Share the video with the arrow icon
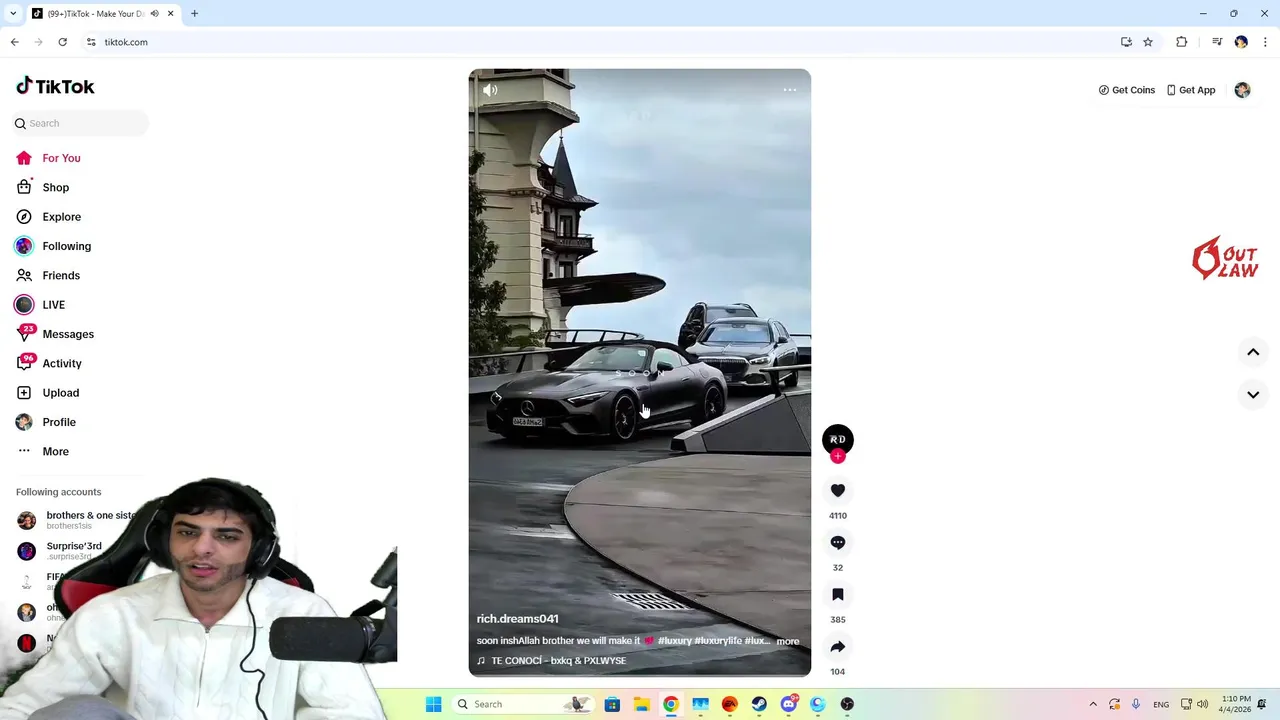This screenshot has height=720, width=1280. (x=838, y=646)
